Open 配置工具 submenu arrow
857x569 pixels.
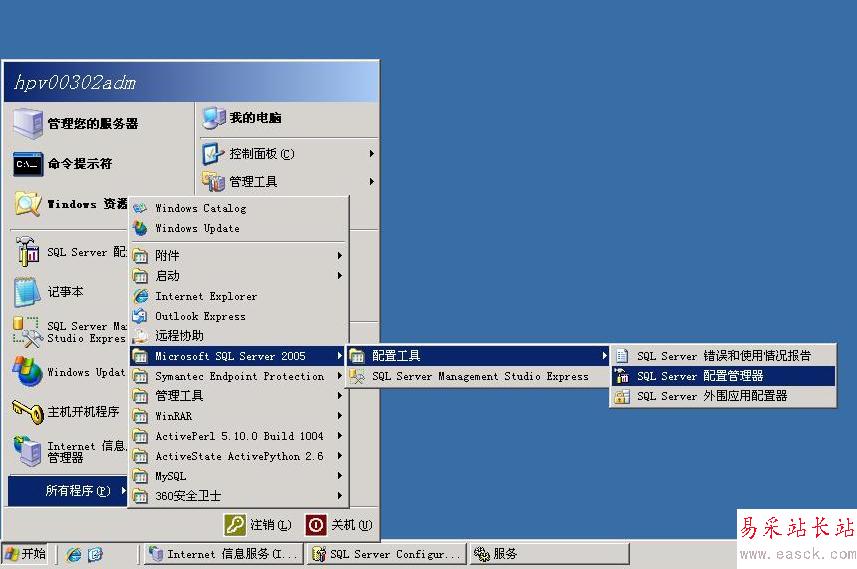604,356
